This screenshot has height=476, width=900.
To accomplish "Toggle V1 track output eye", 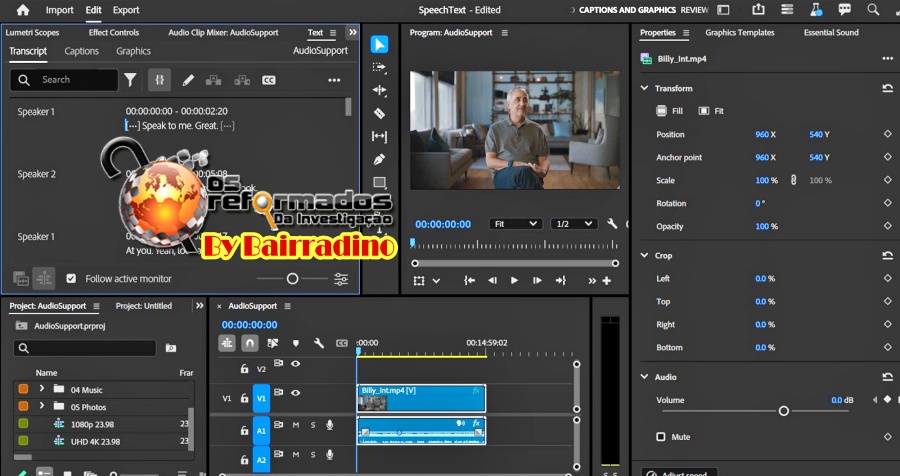I will tap(296, 393).
